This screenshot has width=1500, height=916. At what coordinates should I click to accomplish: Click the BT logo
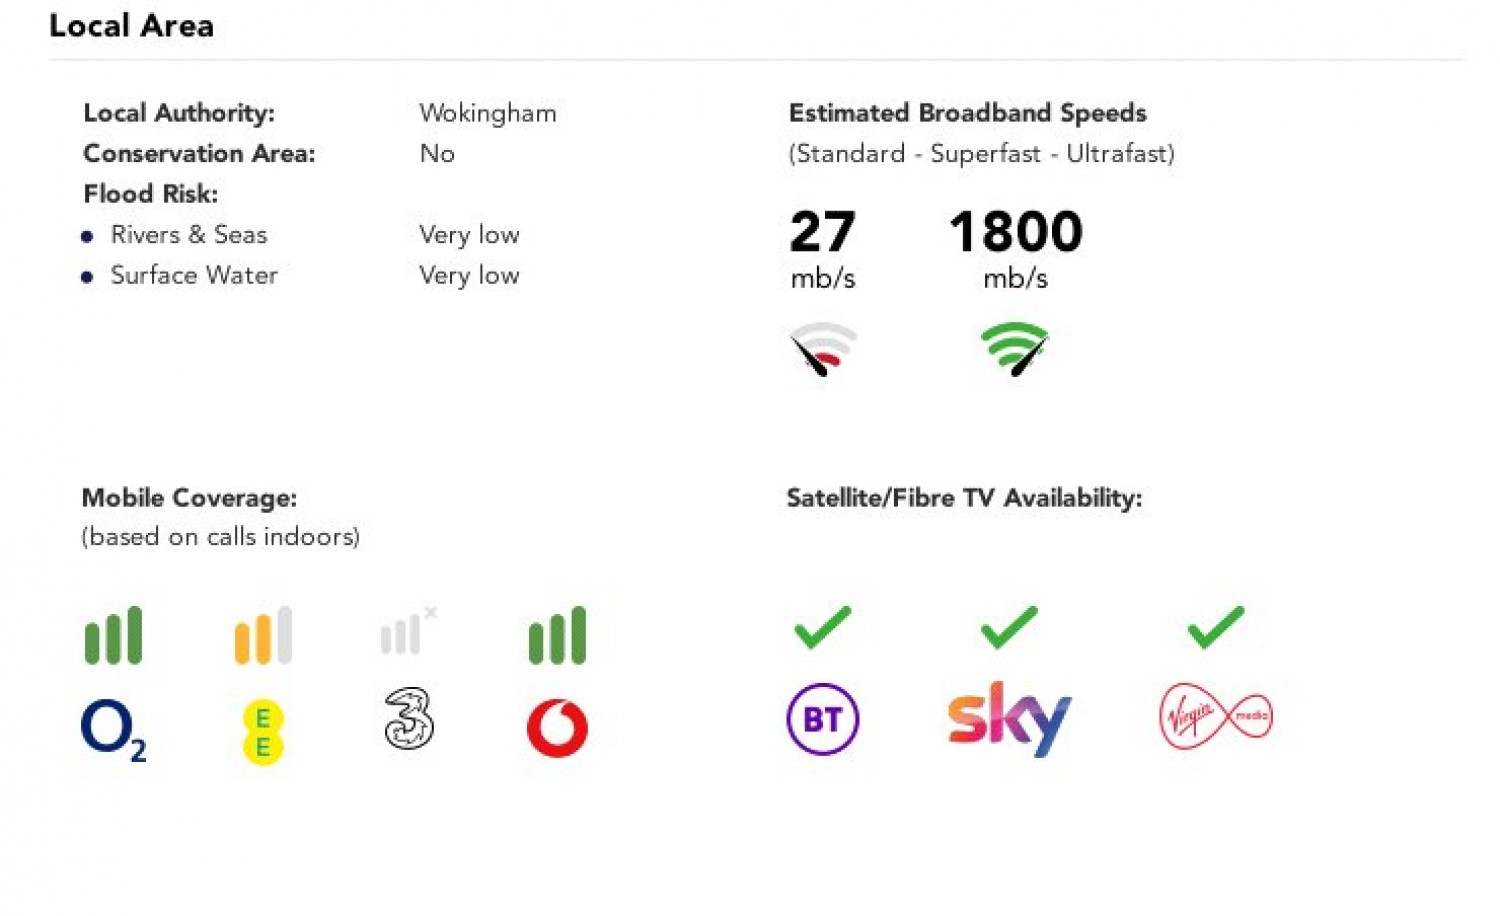click(x=822, y=719)
